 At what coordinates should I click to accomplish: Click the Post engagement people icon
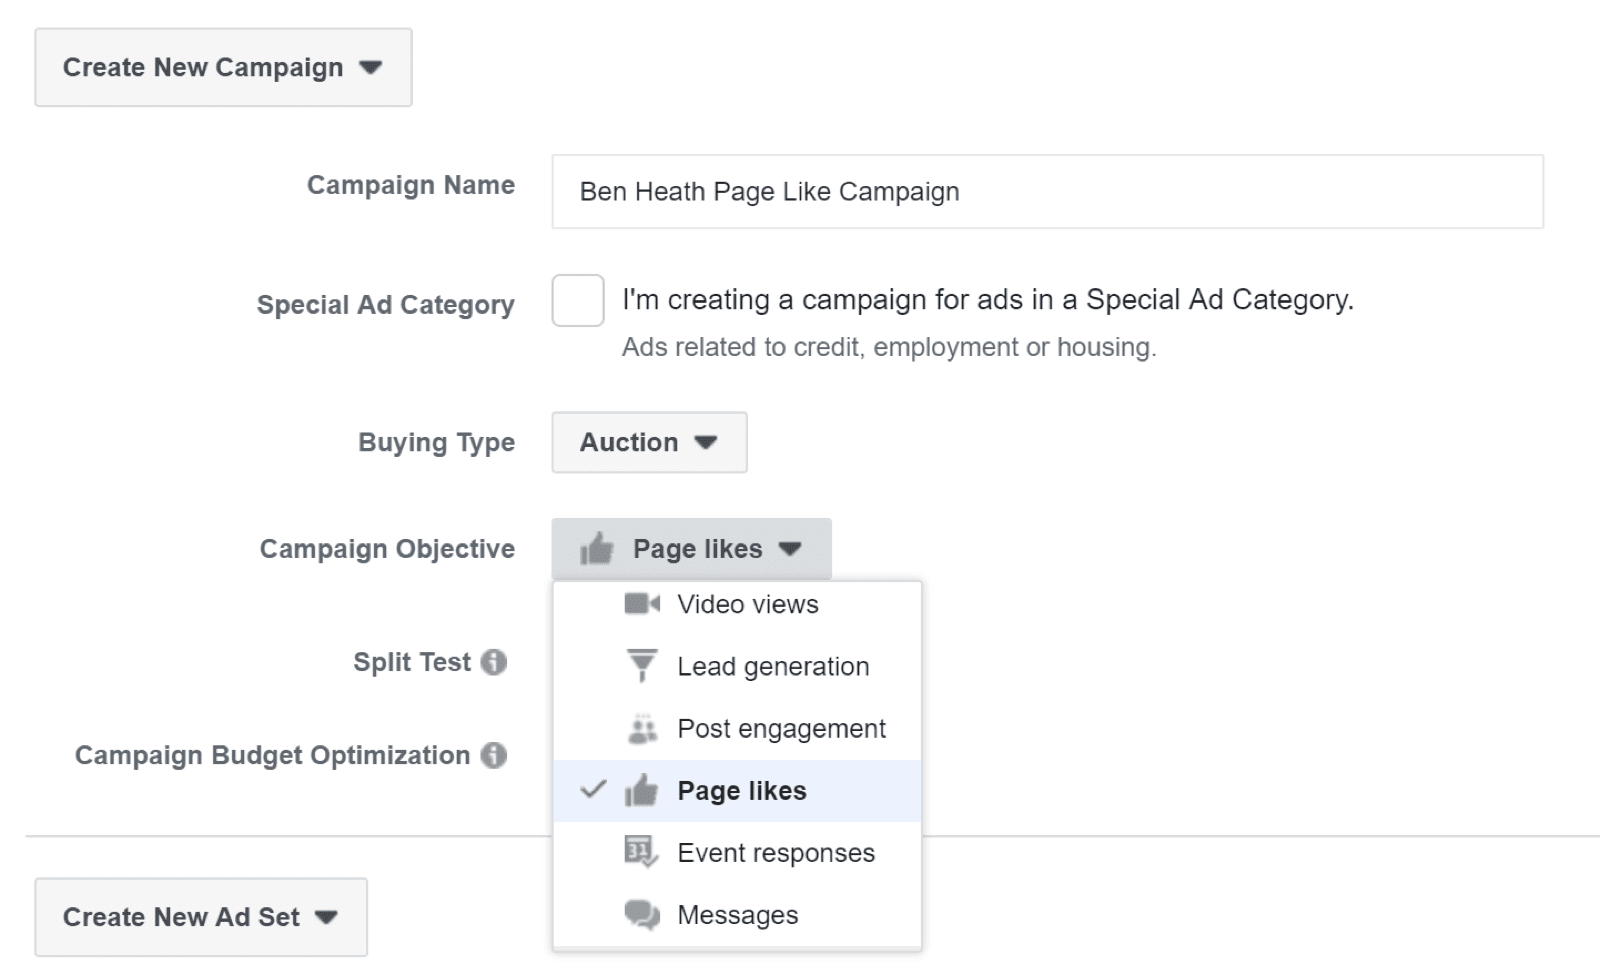point(642,729)
